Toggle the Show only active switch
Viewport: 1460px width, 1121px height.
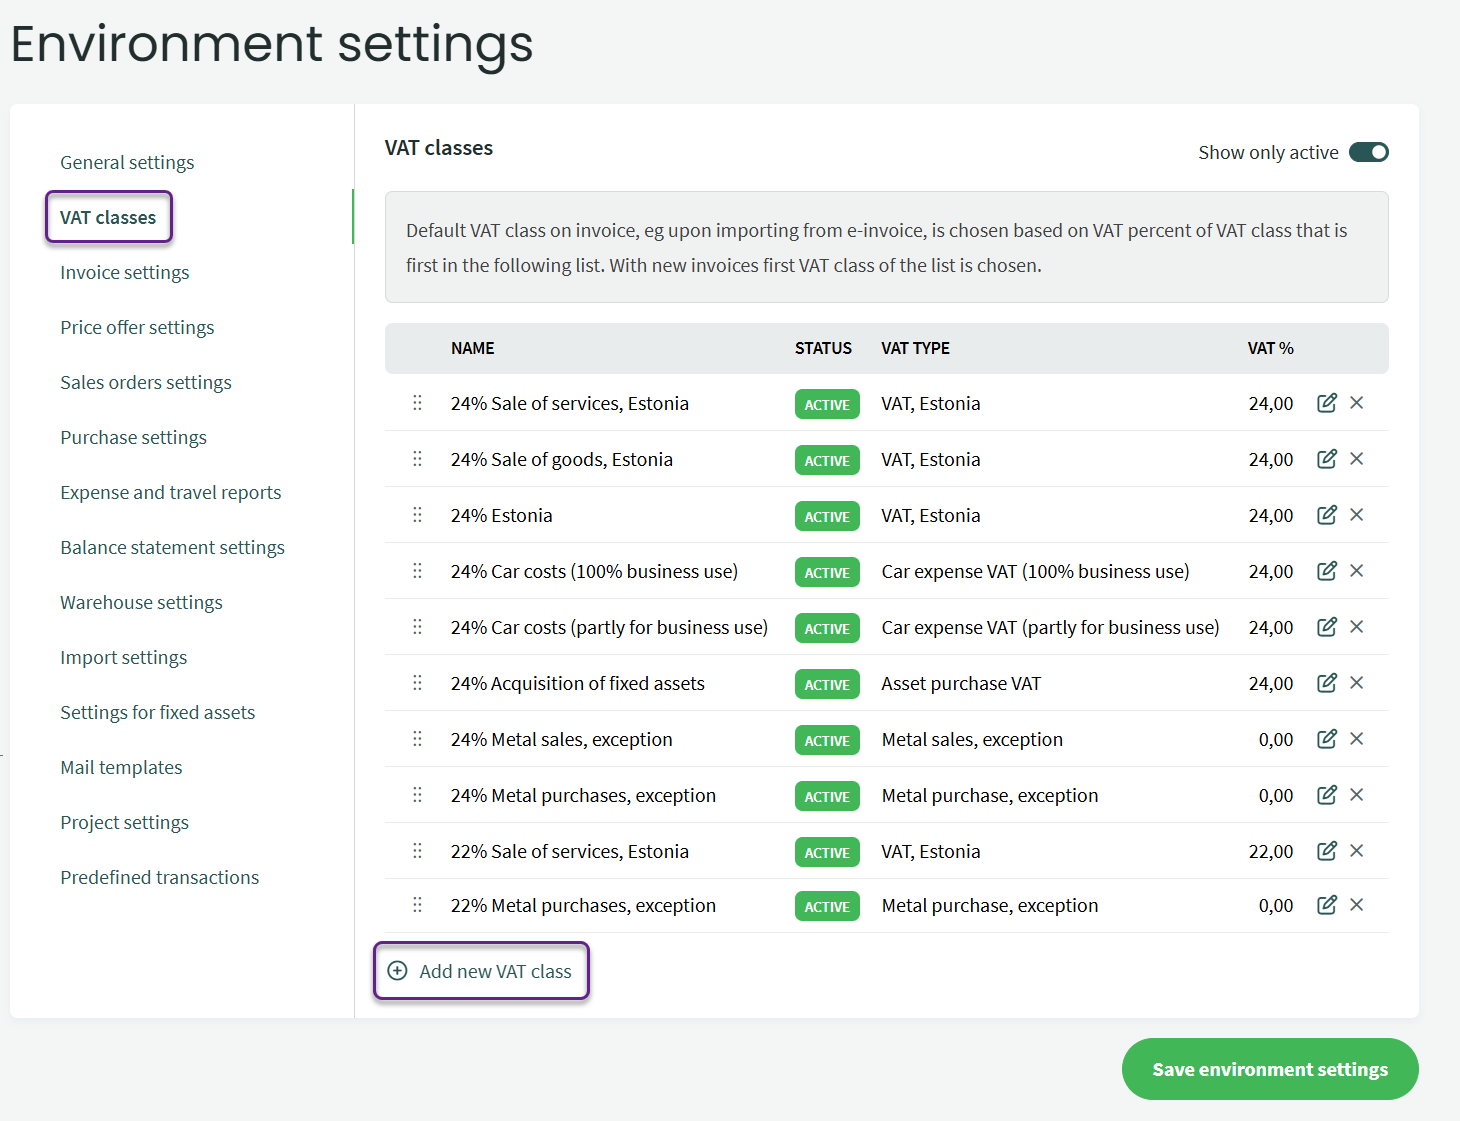[x=1368, y=152]
